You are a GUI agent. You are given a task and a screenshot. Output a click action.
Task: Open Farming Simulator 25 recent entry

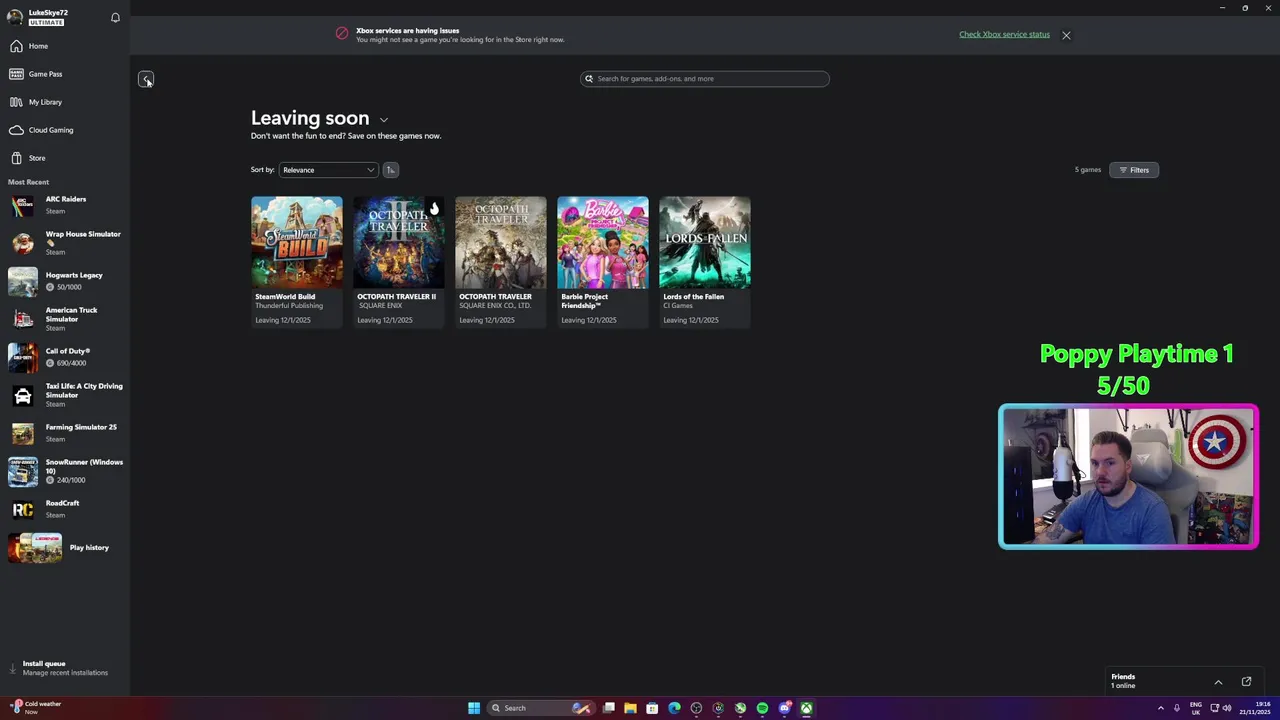(x=65, y=433)
